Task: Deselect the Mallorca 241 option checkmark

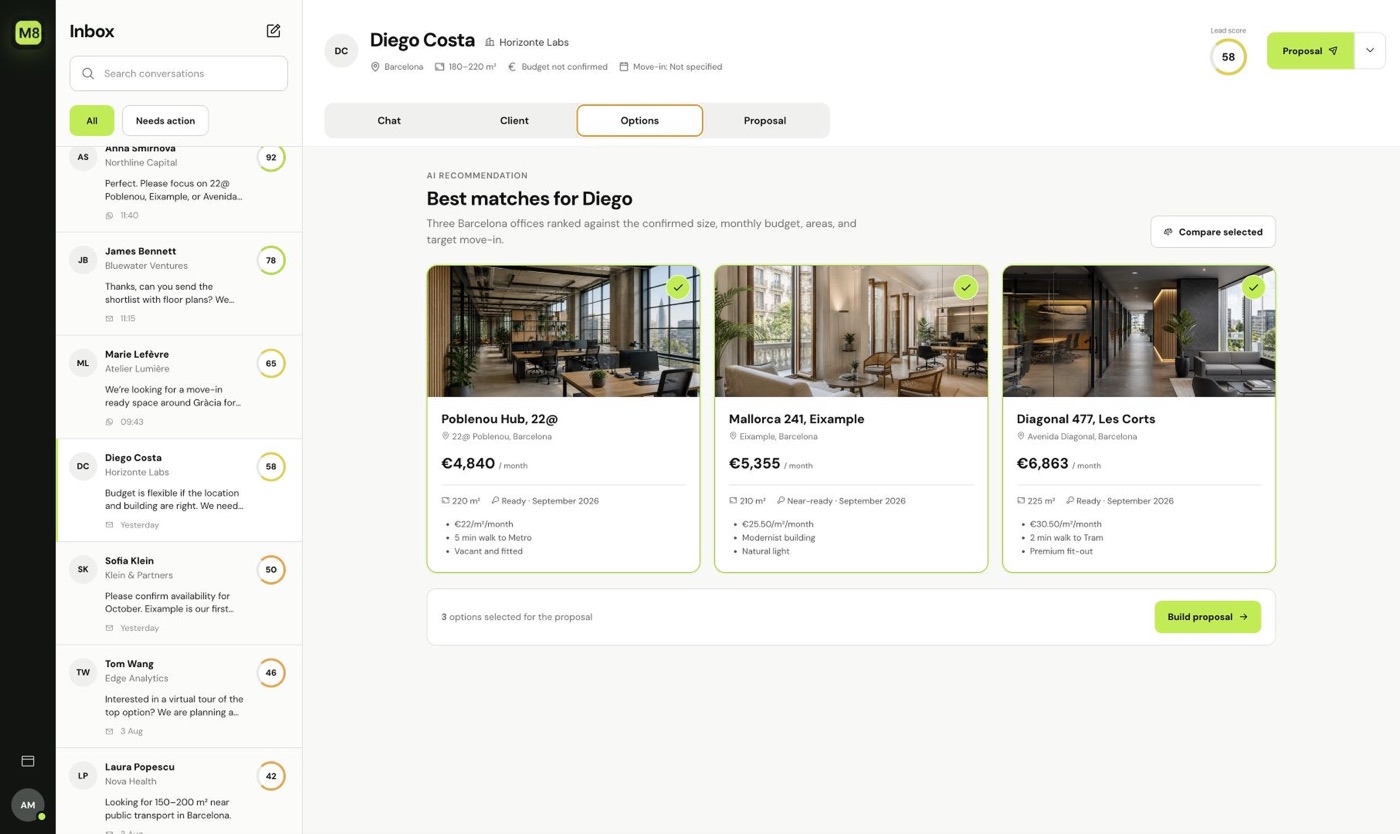Action: coord(965,288)
